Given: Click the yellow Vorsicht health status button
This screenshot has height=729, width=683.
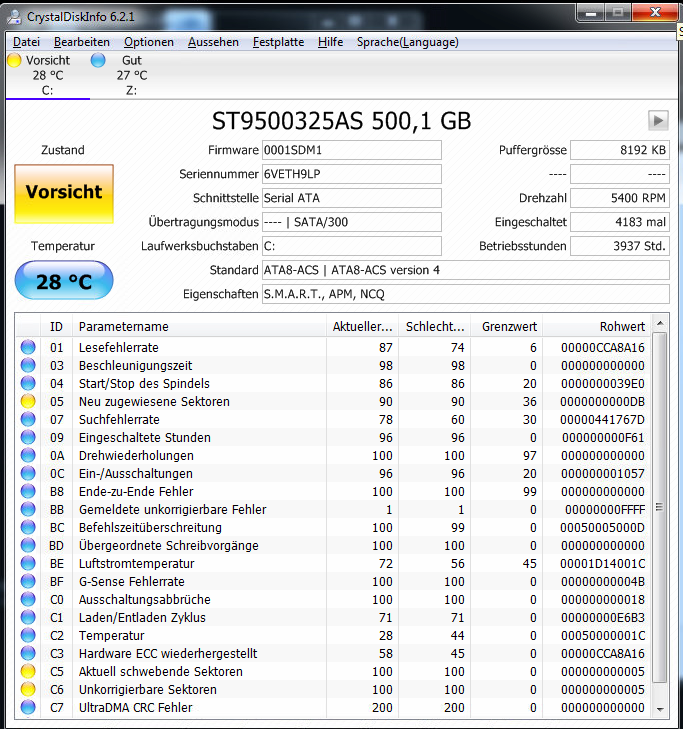Looking at the screenshot, I should point(64,193).
